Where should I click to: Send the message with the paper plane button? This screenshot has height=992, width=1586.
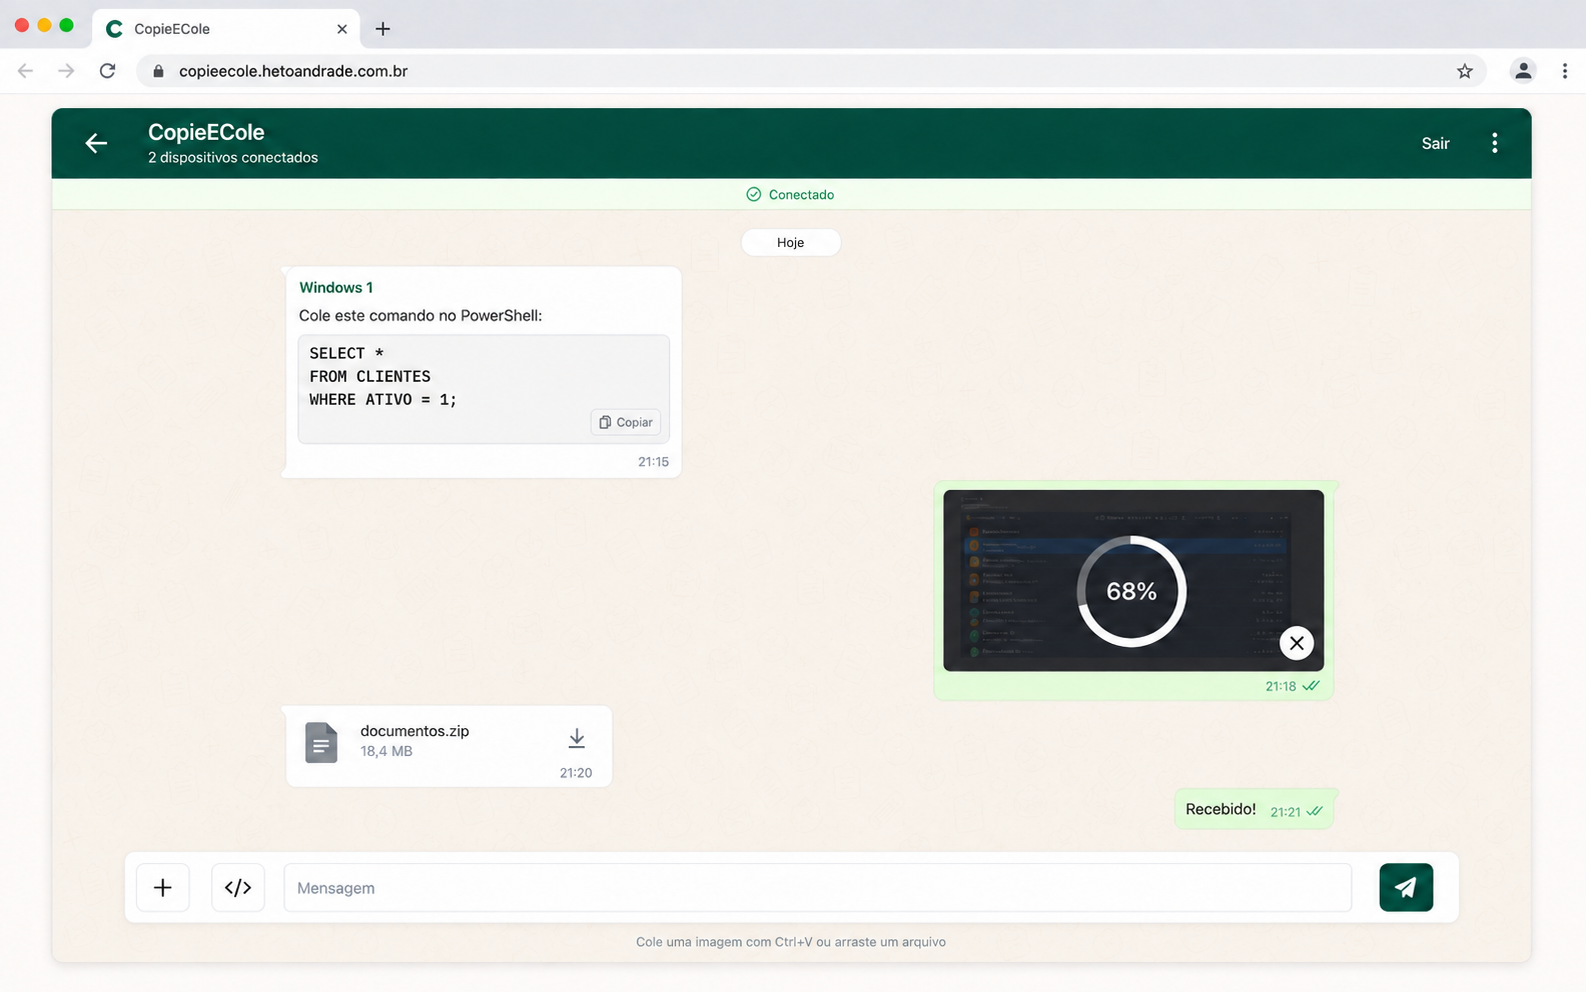tap(1405, 887)
